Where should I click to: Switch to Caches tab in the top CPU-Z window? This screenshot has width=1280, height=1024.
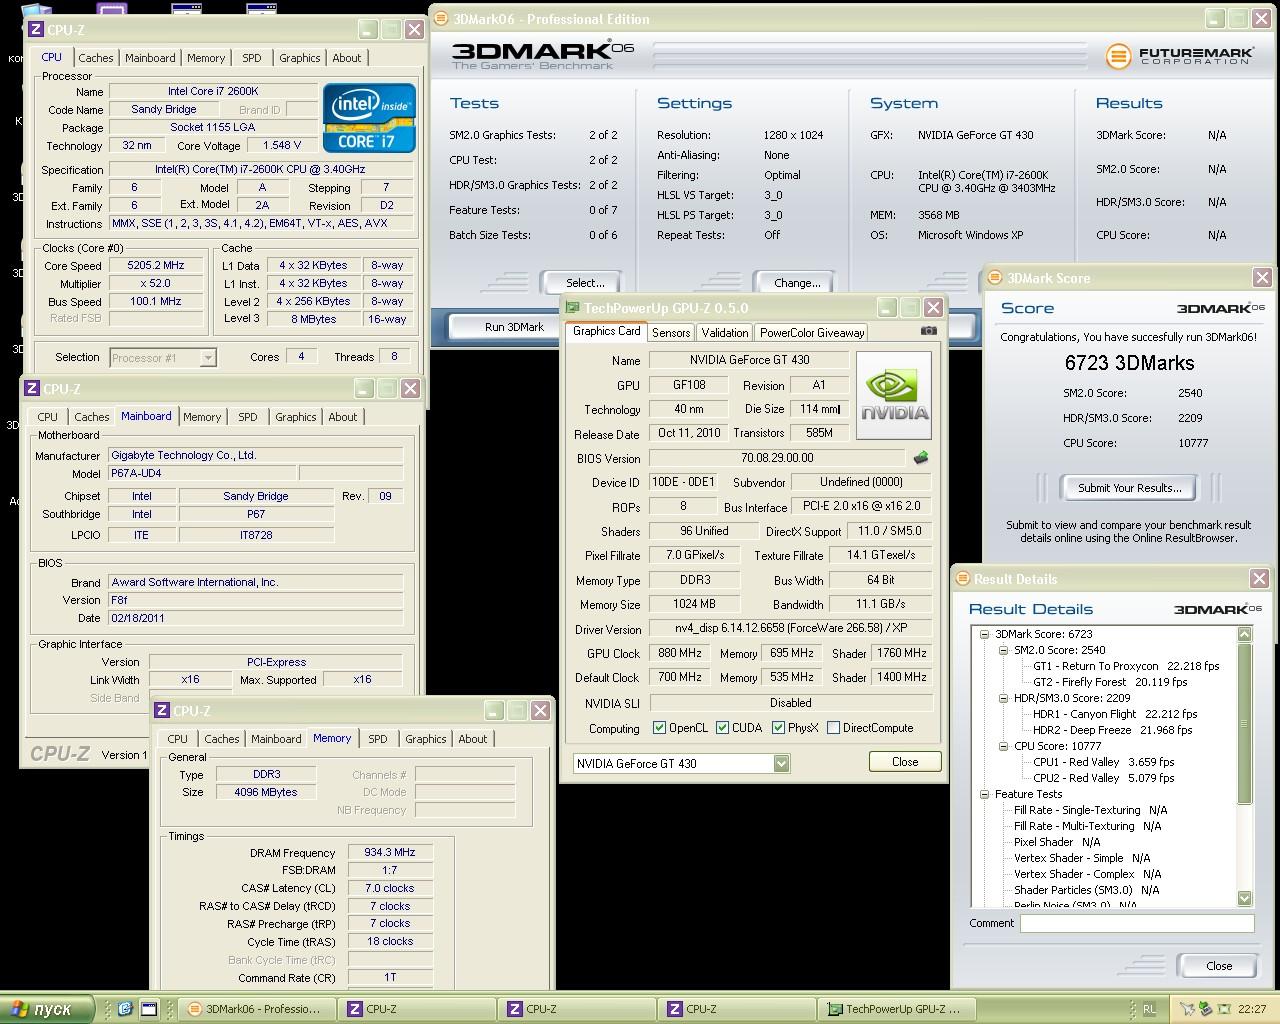(96, 58)
